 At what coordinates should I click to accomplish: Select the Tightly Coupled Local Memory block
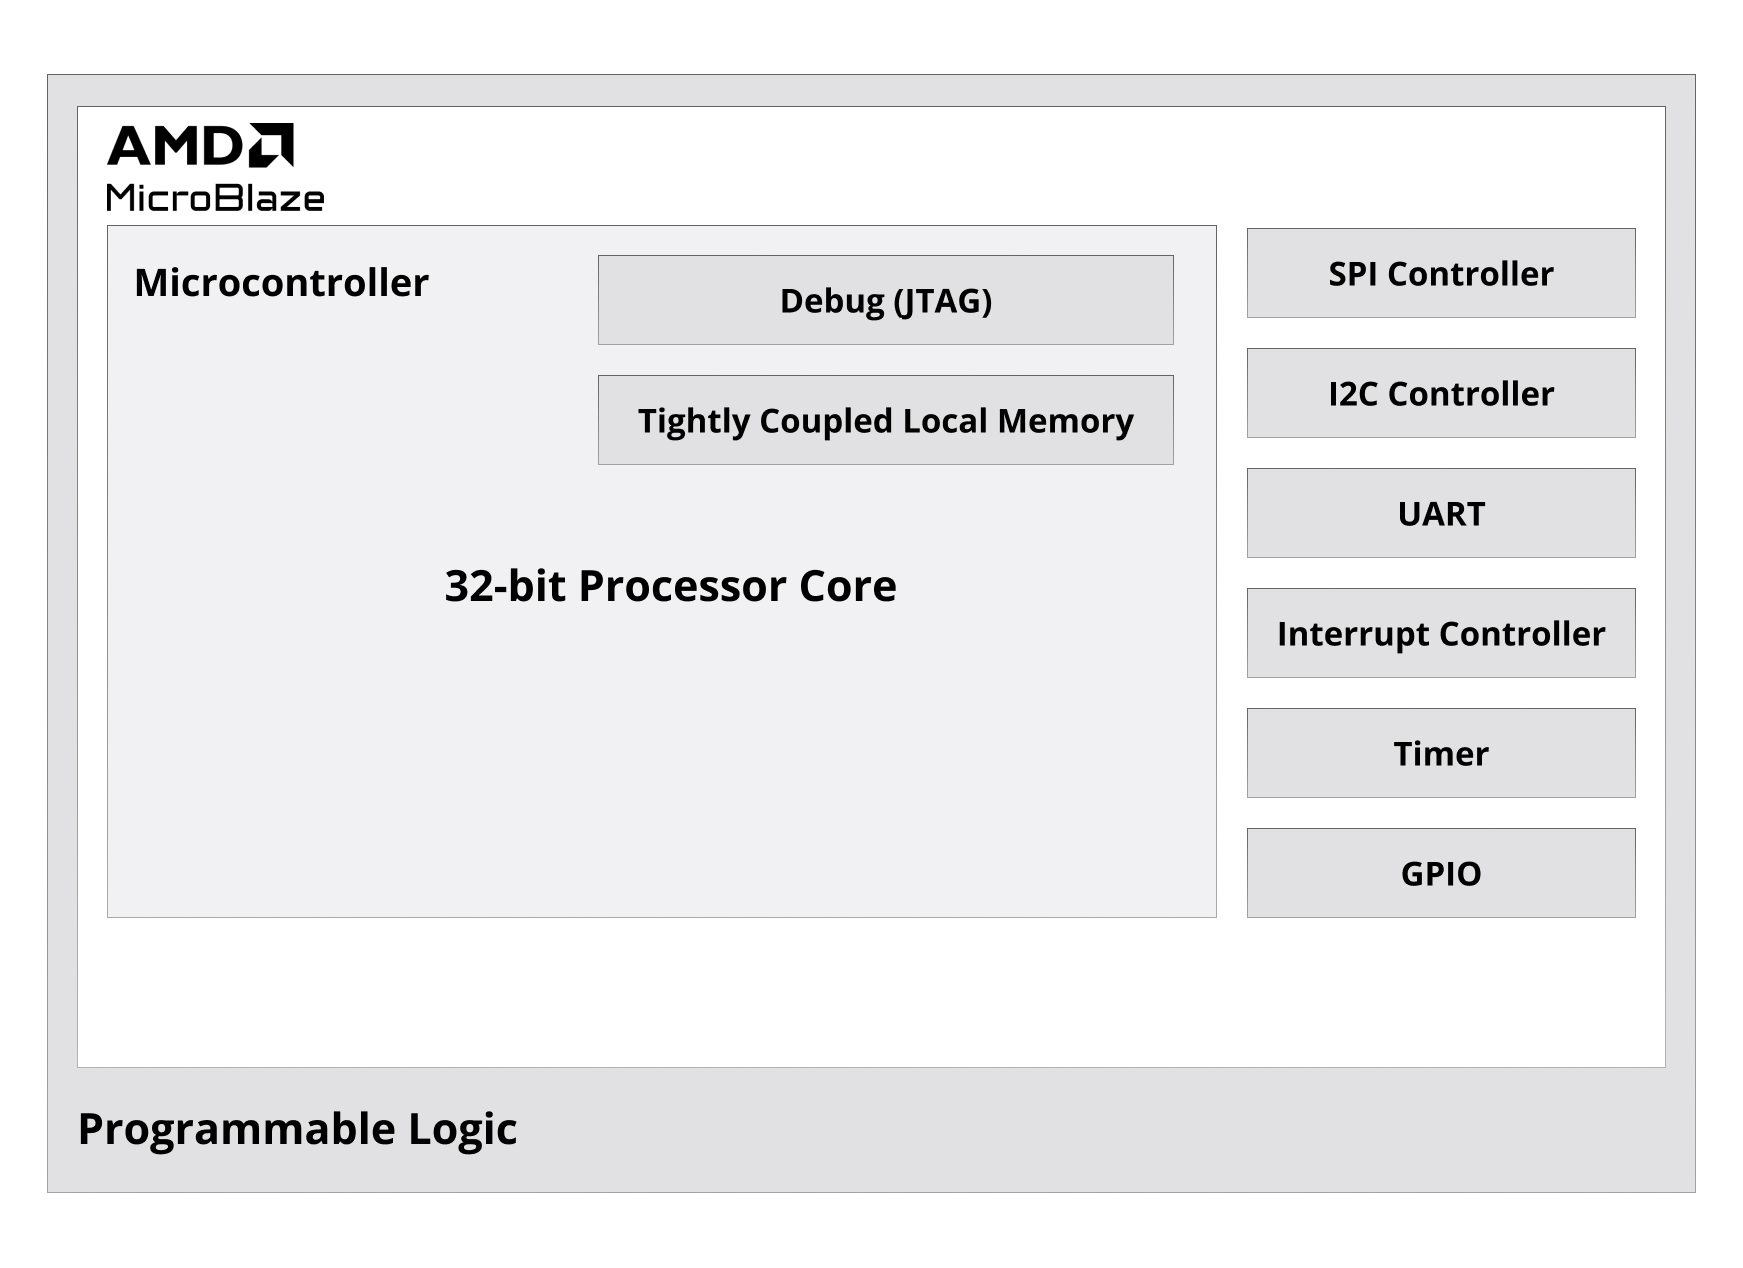[x=885, y=420]
